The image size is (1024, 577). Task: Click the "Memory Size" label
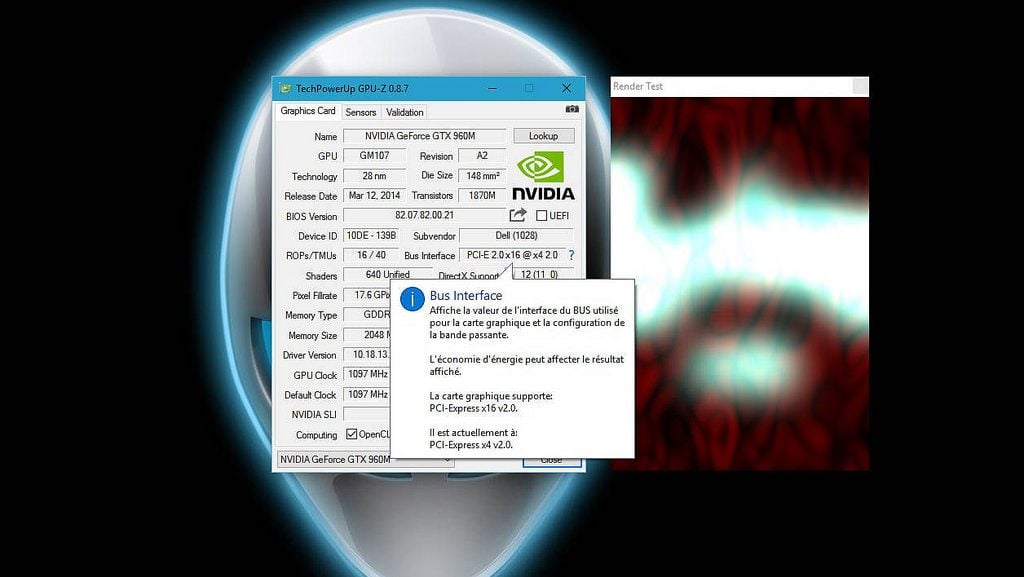313,335
